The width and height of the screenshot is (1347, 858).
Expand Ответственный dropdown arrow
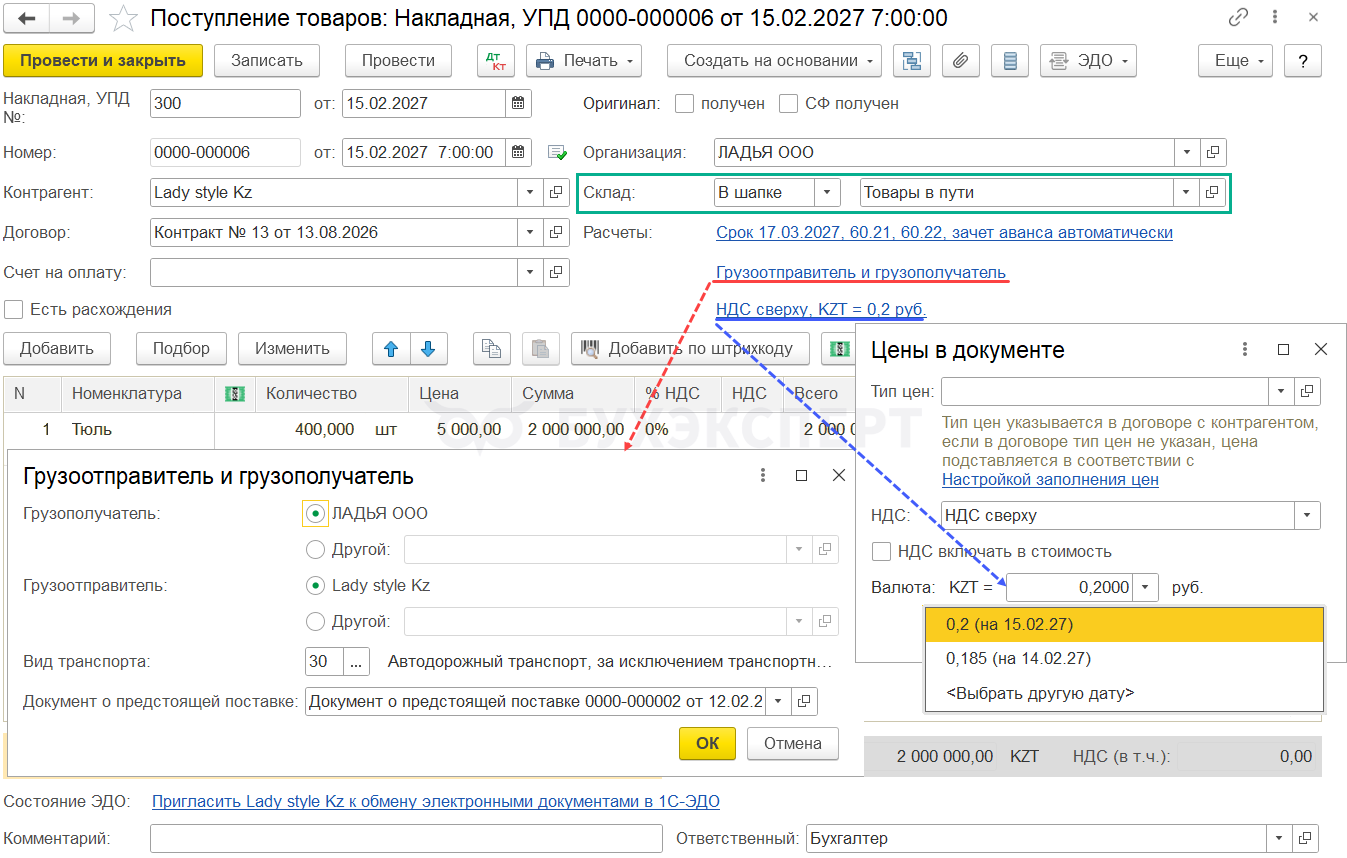[1280, 838]
